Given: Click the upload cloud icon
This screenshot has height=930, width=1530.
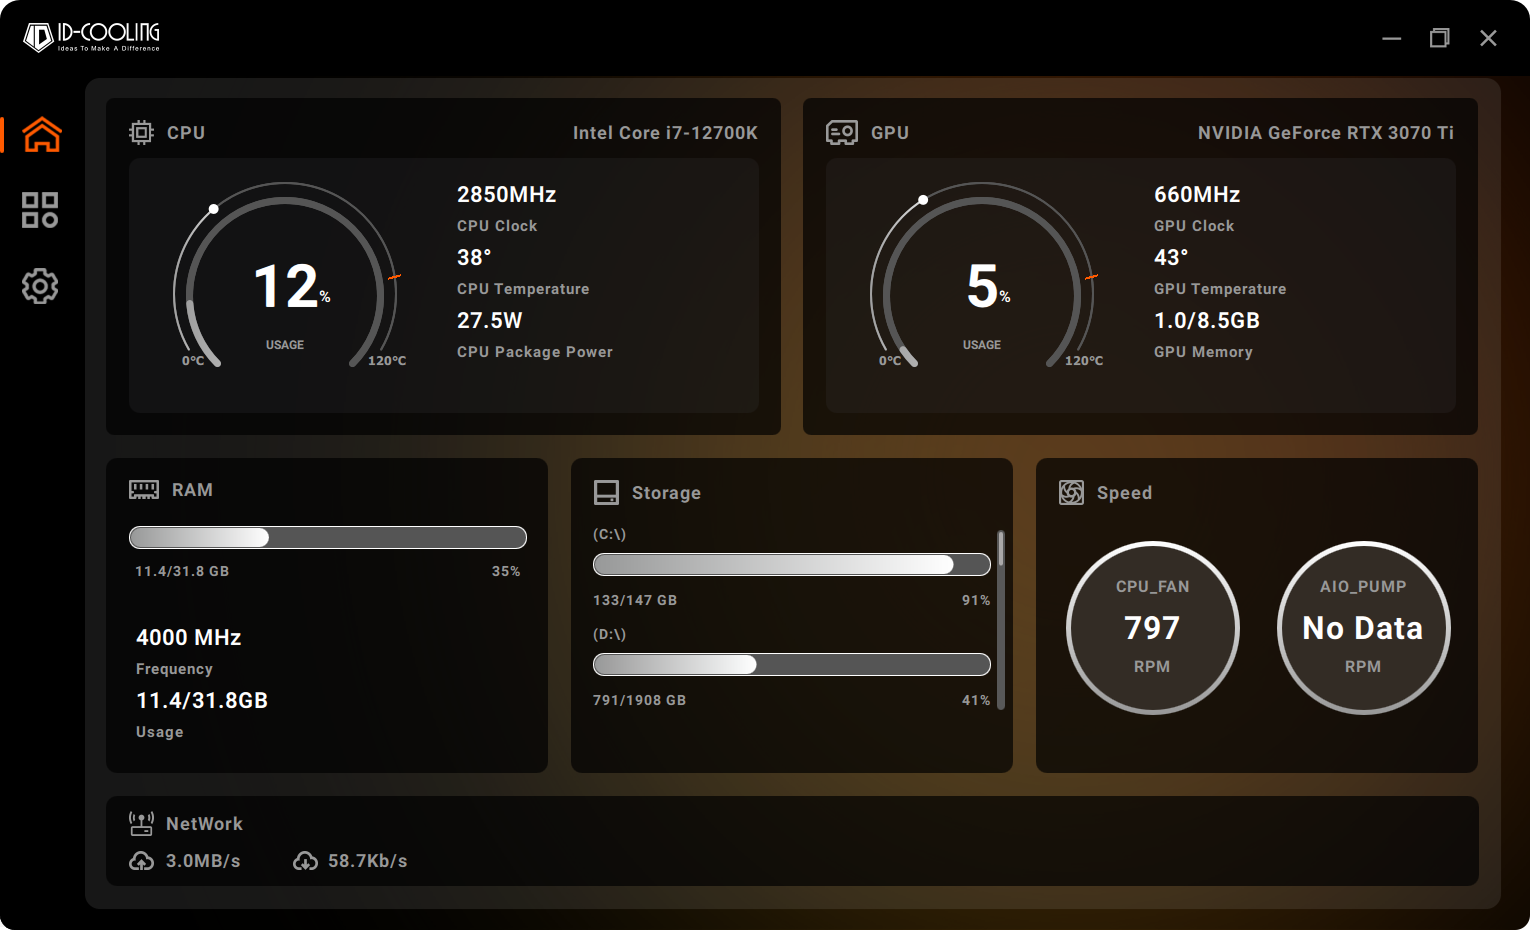Looking at the screenshot, I should pos(142,861).
